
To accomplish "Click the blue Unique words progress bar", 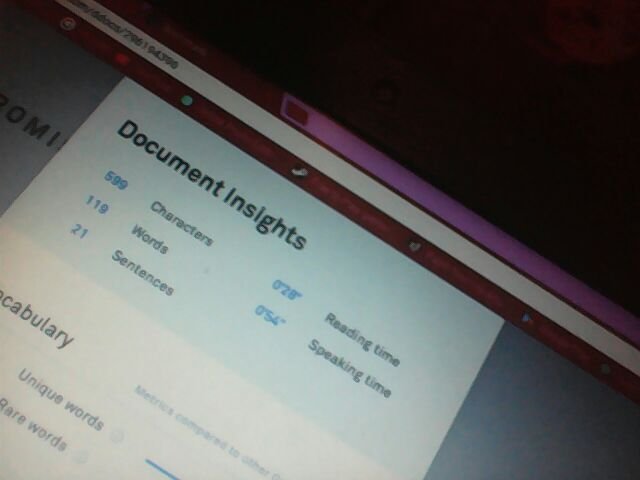I will (x=161, y=470).
